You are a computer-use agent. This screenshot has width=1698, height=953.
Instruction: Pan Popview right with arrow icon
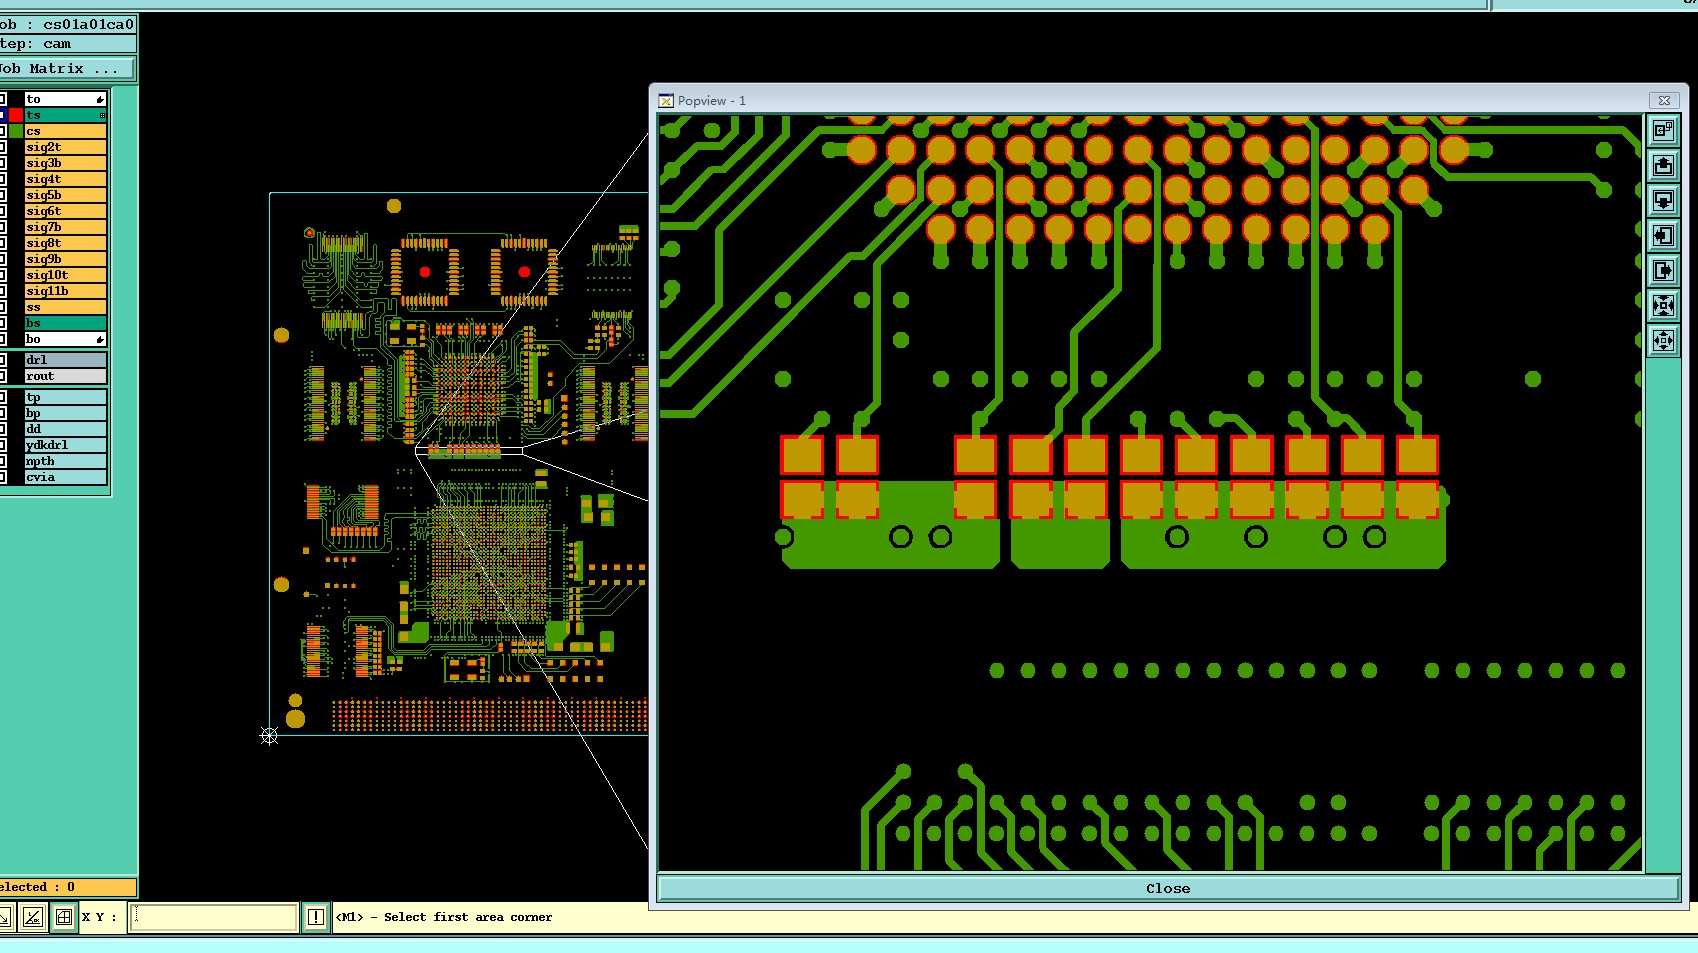[1663, 270]
